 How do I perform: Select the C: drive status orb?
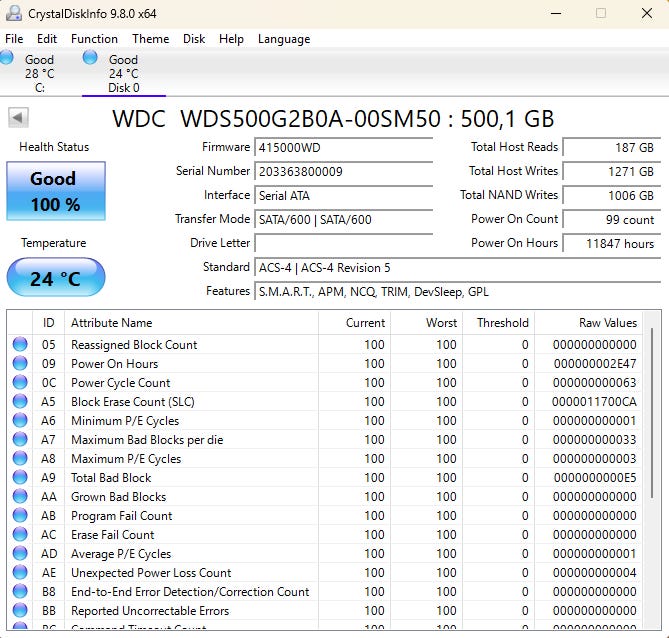point(7,58)
